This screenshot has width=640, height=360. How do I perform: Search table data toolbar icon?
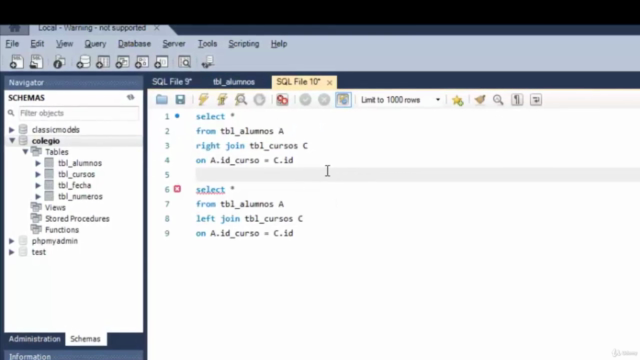tap(184, 62)
